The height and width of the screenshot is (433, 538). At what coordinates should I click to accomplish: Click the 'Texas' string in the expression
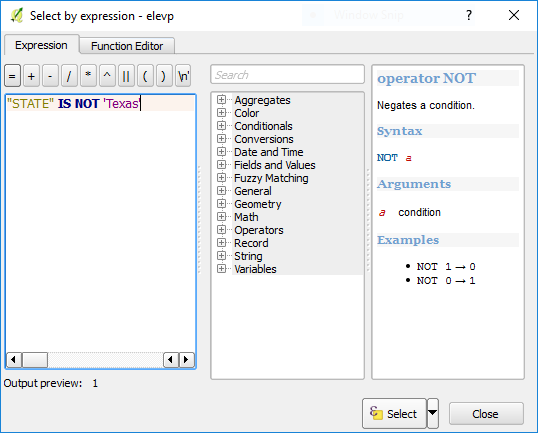pos(122,104)
